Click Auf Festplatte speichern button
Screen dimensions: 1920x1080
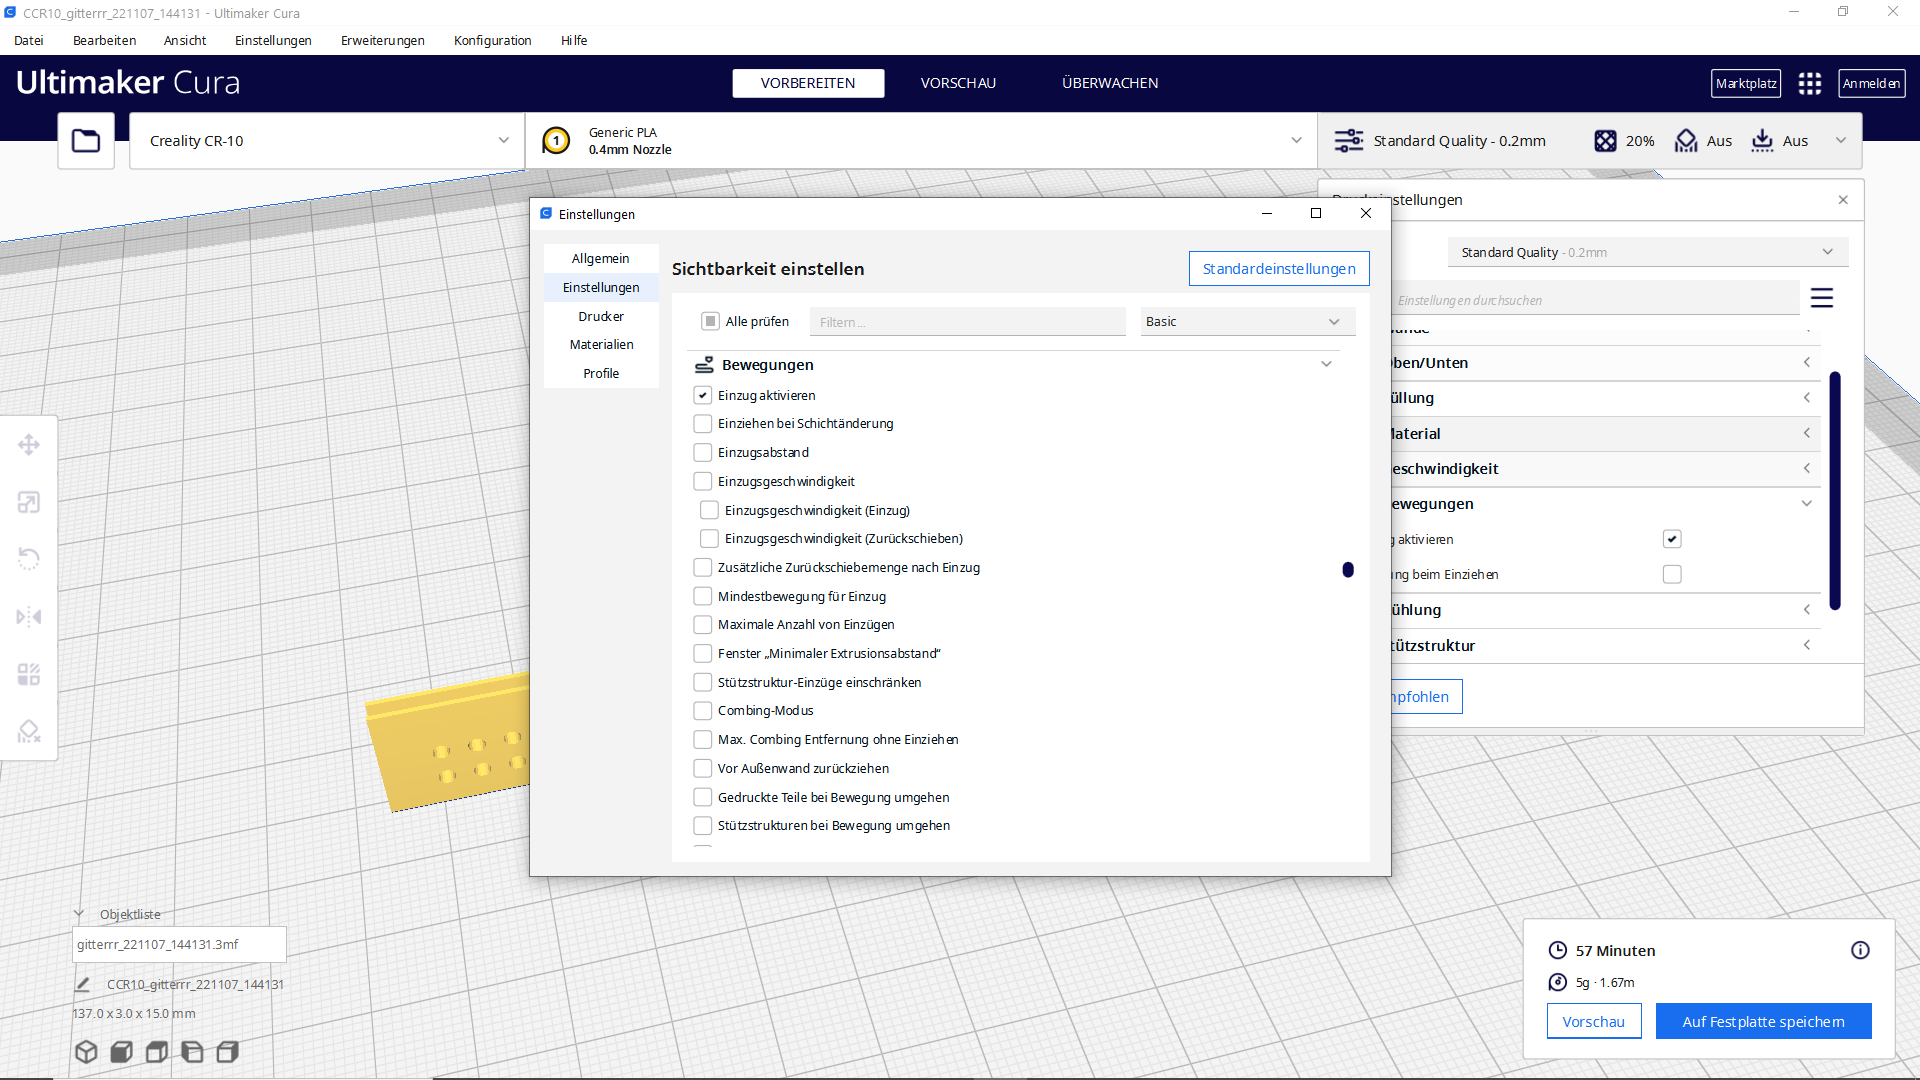[x=1763, y=1021]
